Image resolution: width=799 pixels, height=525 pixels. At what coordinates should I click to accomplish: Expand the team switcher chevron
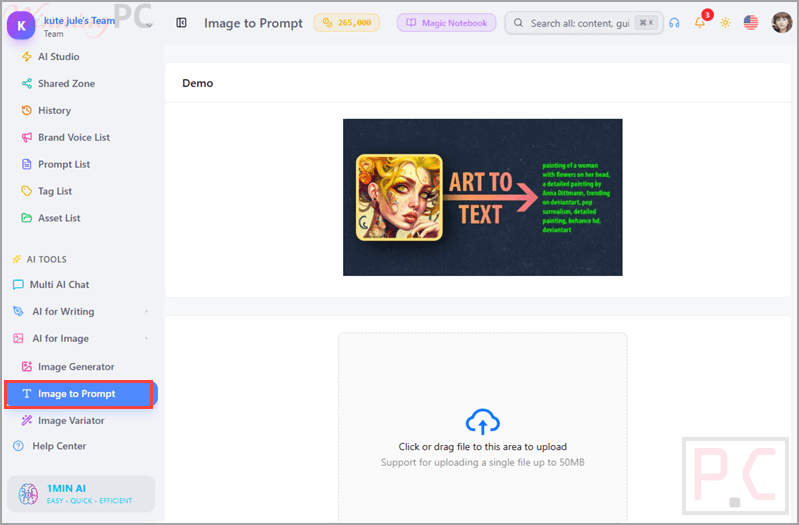click(x=149, y=25)
